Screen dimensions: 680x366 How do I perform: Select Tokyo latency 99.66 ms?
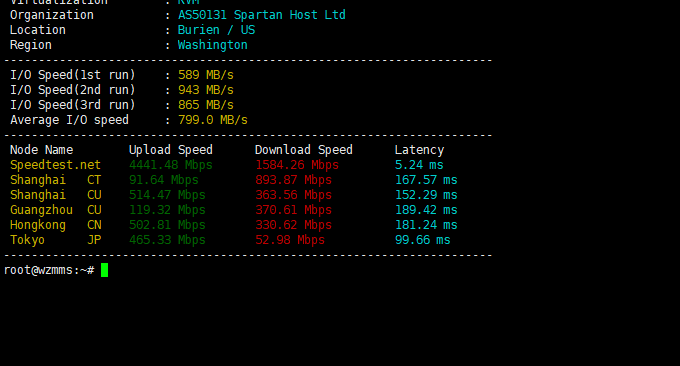tap(422, 240)
